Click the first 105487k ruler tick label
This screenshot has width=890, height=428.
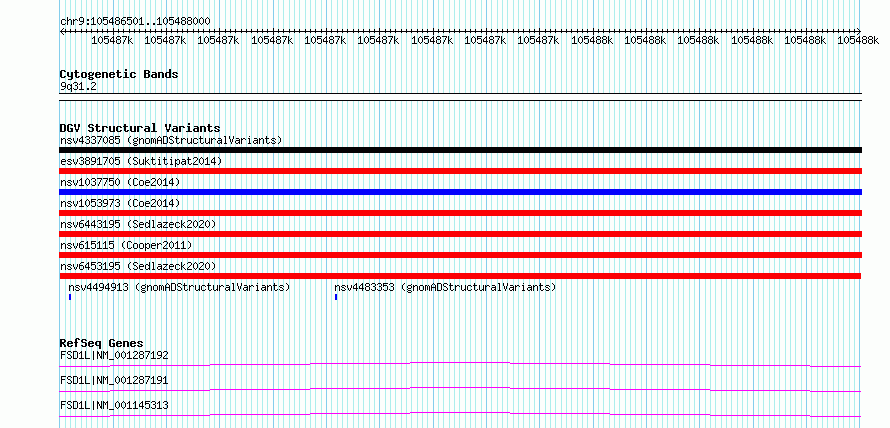tap(112, 40)
